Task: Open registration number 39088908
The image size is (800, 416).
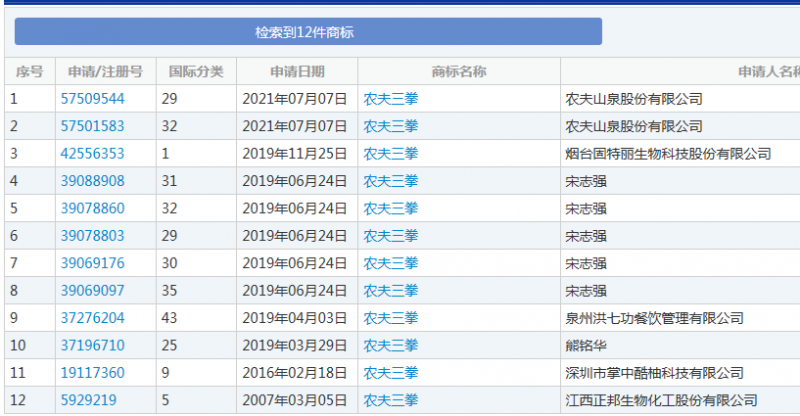Action: point(92,181)
